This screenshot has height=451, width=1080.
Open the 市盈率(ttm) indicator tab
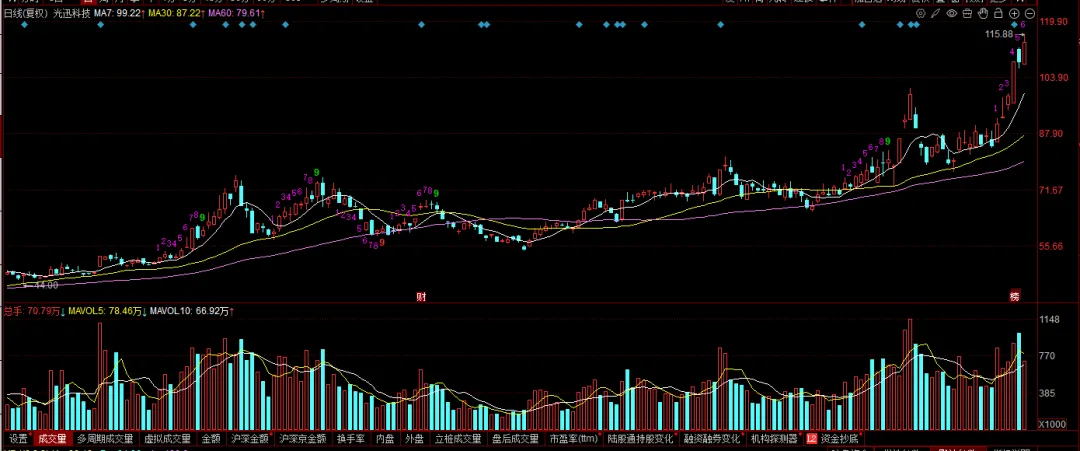[573, 439]
